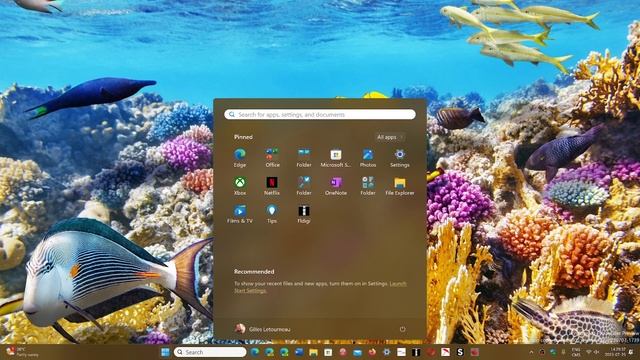Open the Tips app

272,214
